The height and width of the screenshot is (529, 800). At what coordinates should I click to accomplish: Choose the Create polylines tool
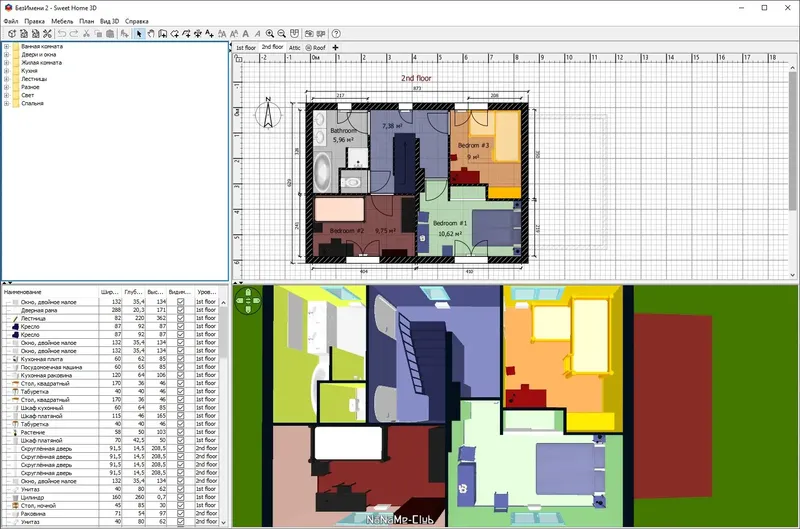(186, 34)
